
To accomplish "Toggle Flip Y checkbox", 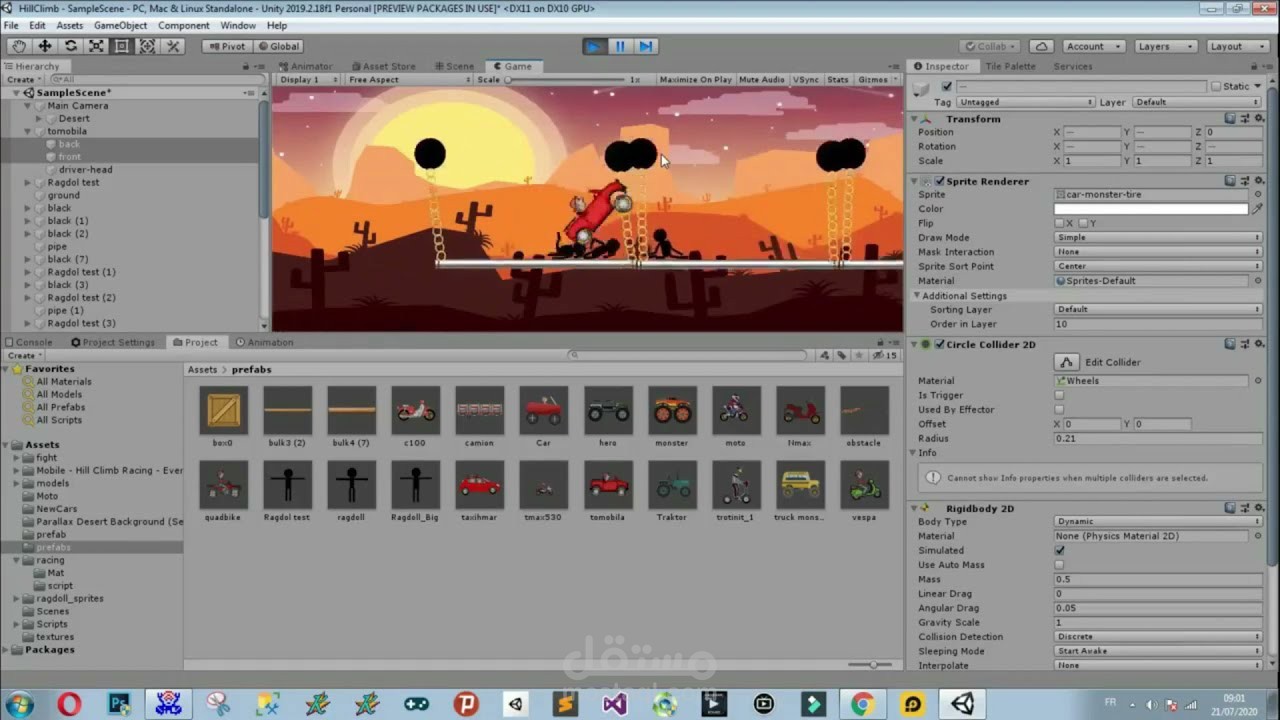I will (1082, 223).
